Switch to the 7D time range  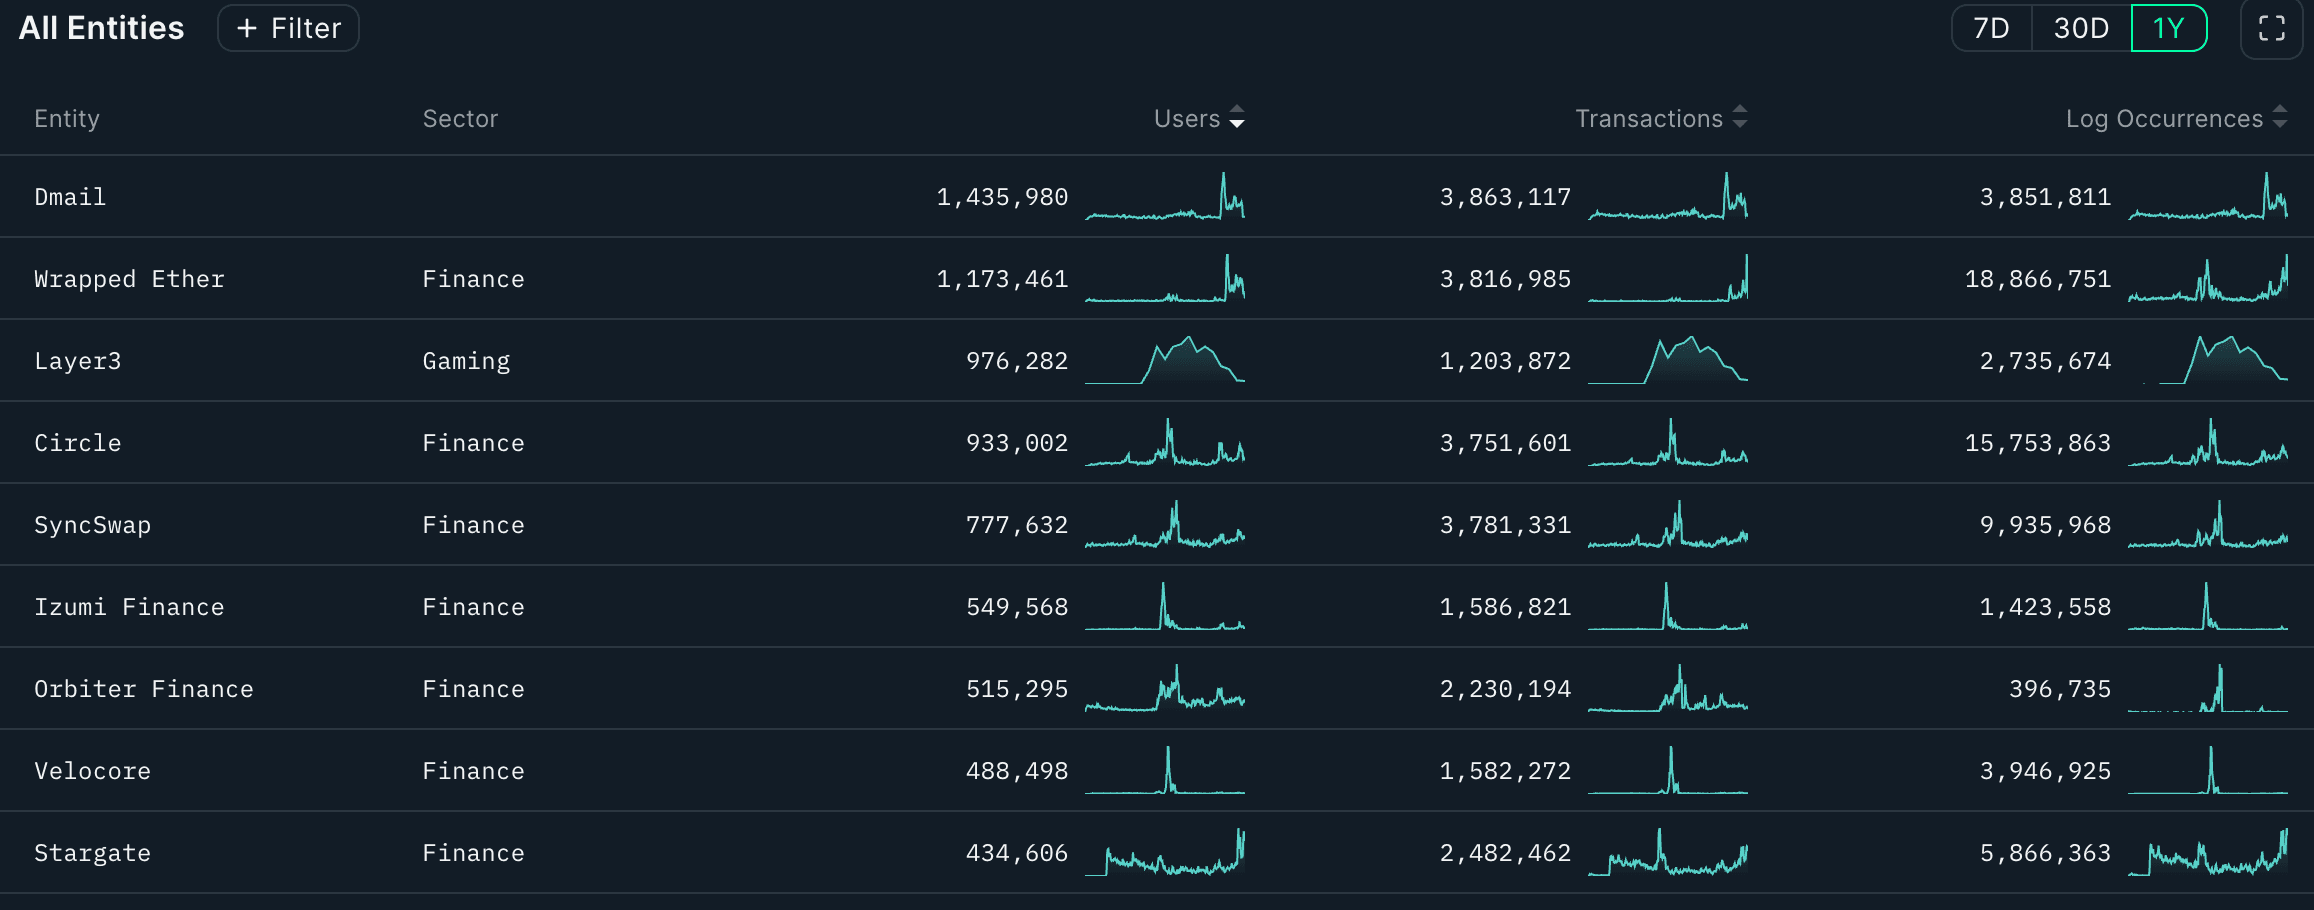(1989, 28)
